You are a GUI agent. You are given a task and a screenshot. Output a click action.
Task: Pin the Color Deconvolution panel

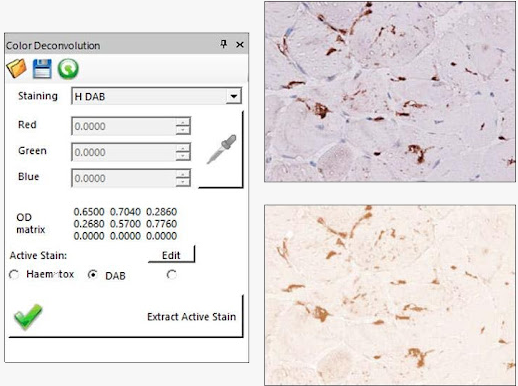pos(224,44)
